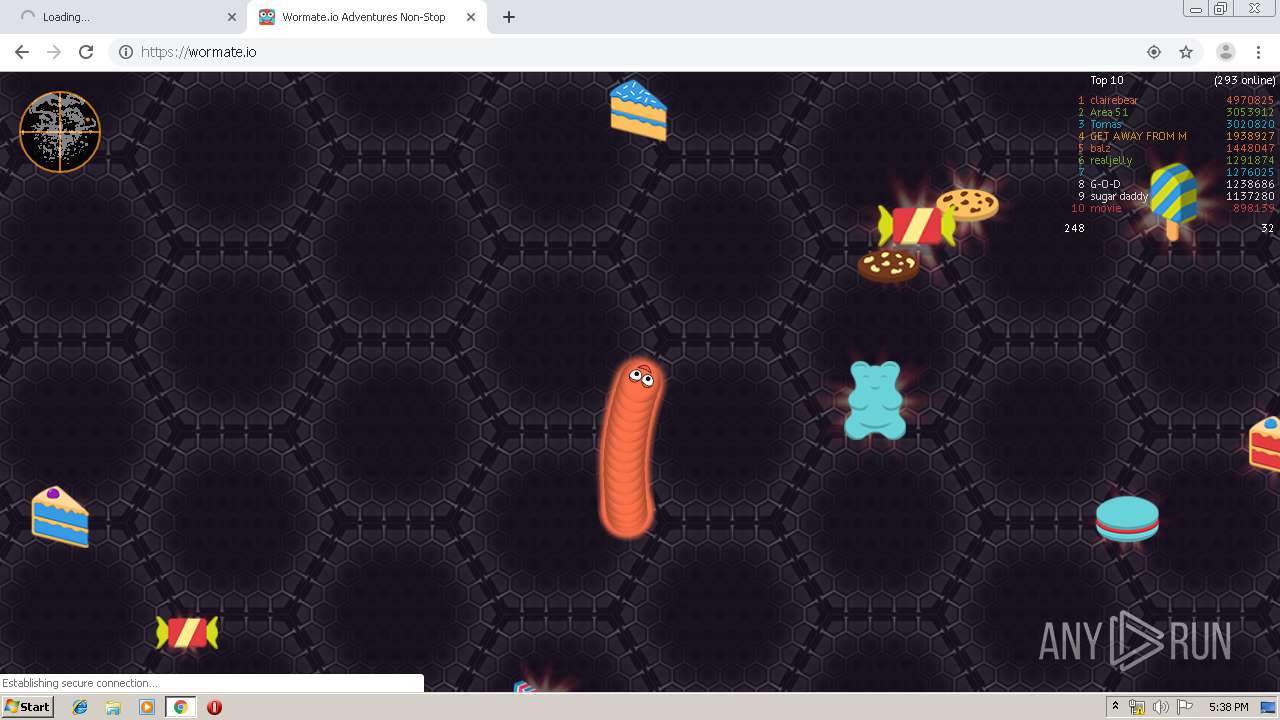Go forward in browser history

pyautogui.click(x=54, y=52)
